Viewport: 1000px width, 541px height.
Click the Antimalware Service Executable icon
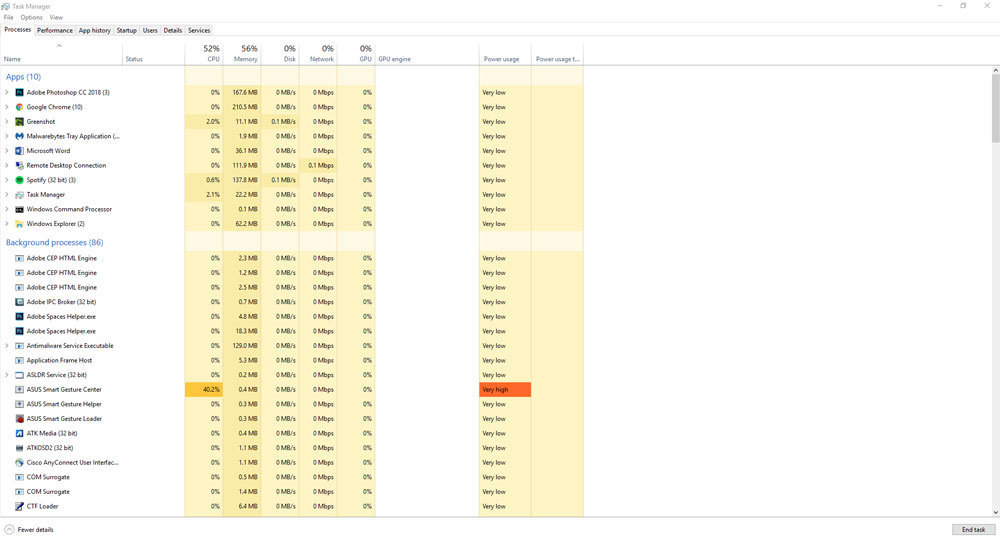tap(19, 346)
